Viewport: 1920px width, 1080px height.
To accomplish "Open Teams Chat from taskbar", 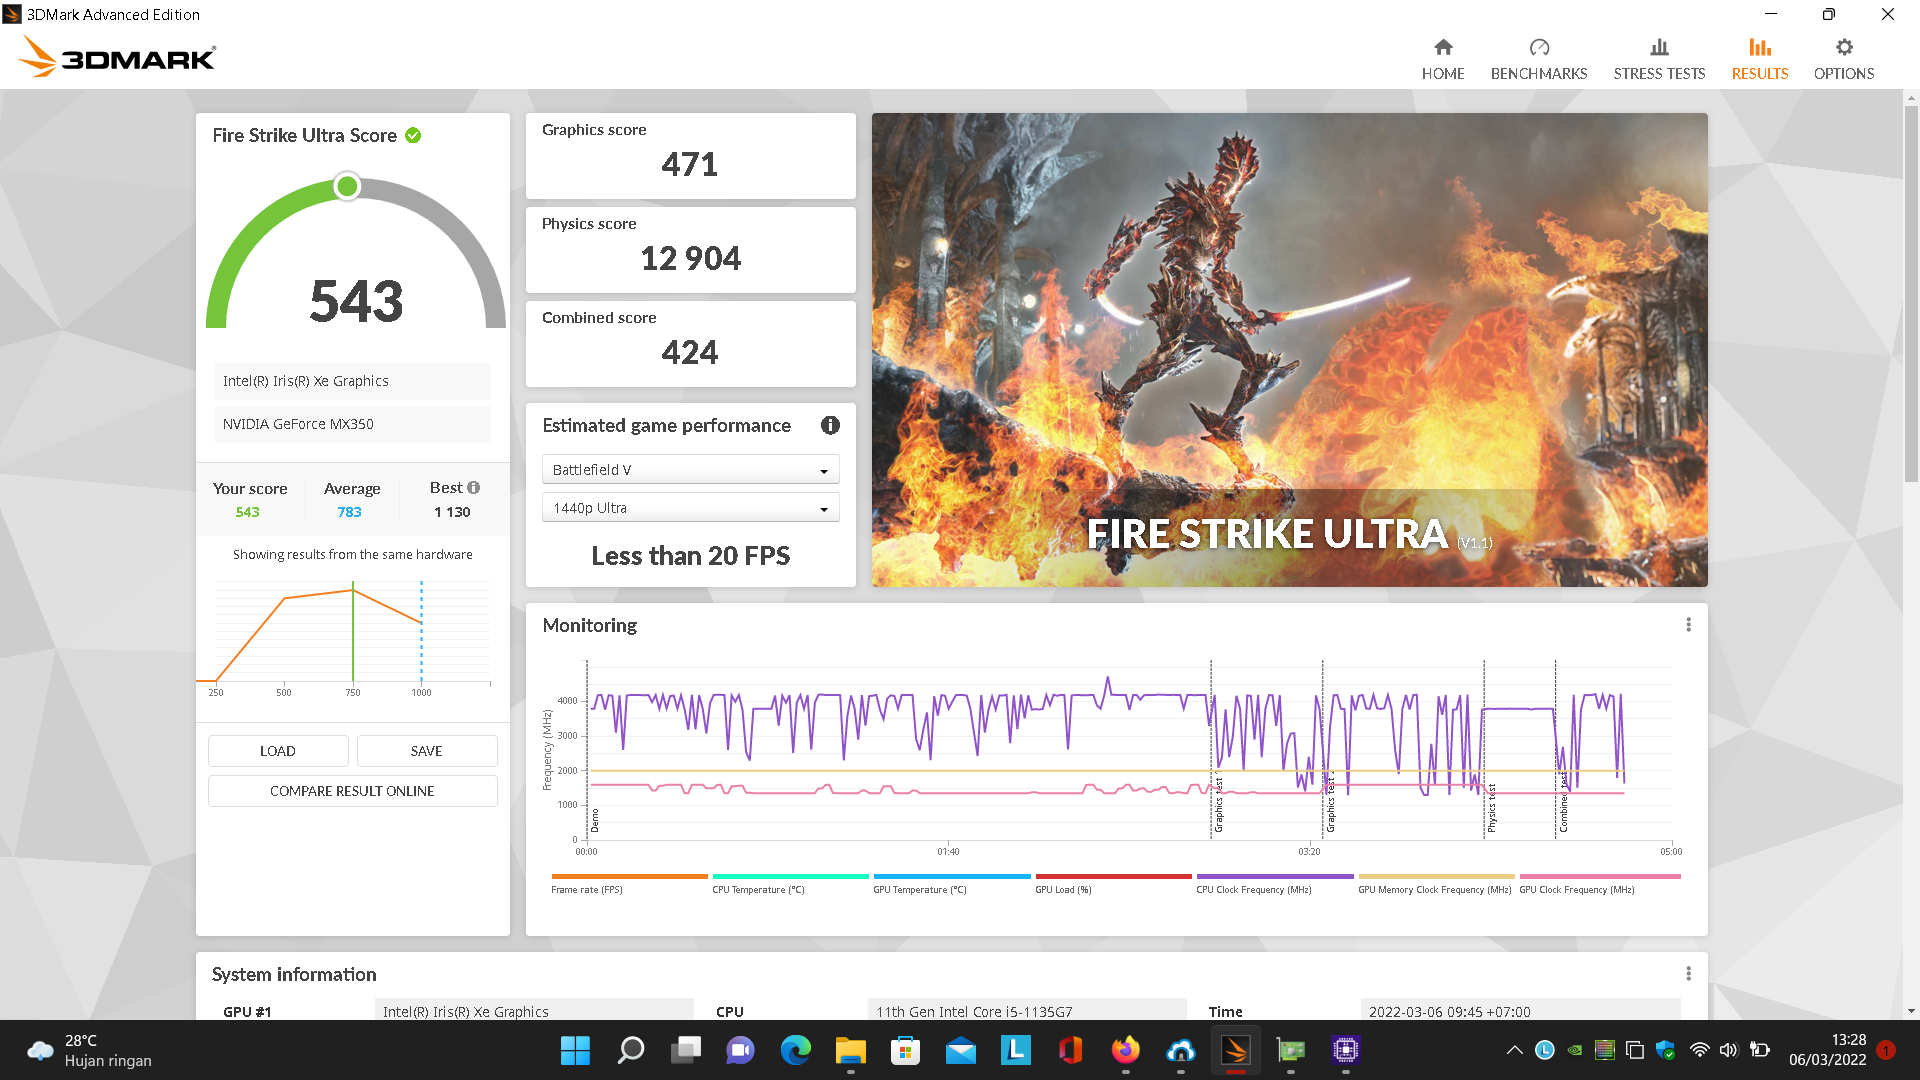I will pyautogui.click(x=741, y=1050).
